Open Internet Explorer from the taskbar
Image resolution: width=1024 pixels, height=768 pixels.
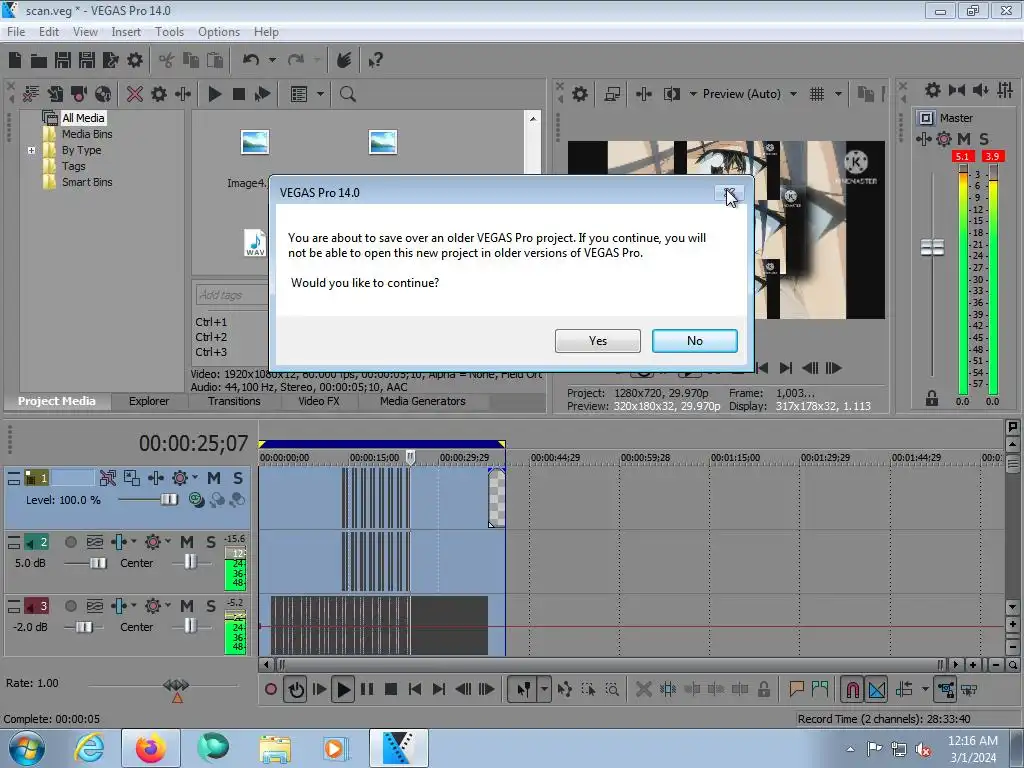click(x=89, y=748)
